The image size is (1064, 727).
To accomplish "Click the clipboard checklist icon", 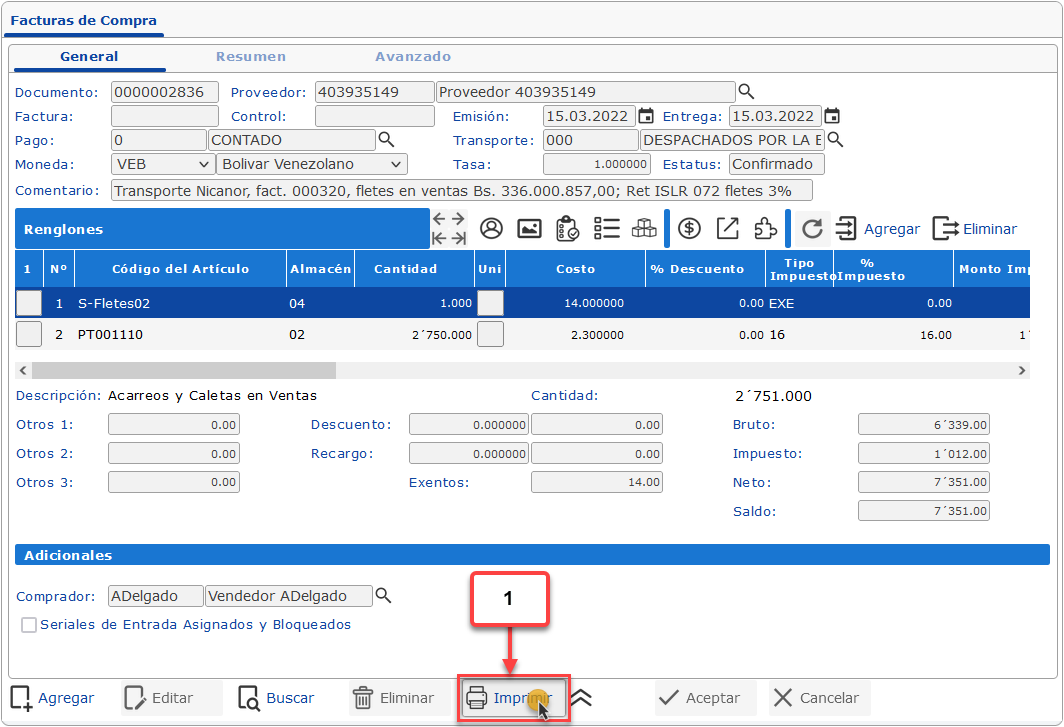I will [x=567, y=229].
